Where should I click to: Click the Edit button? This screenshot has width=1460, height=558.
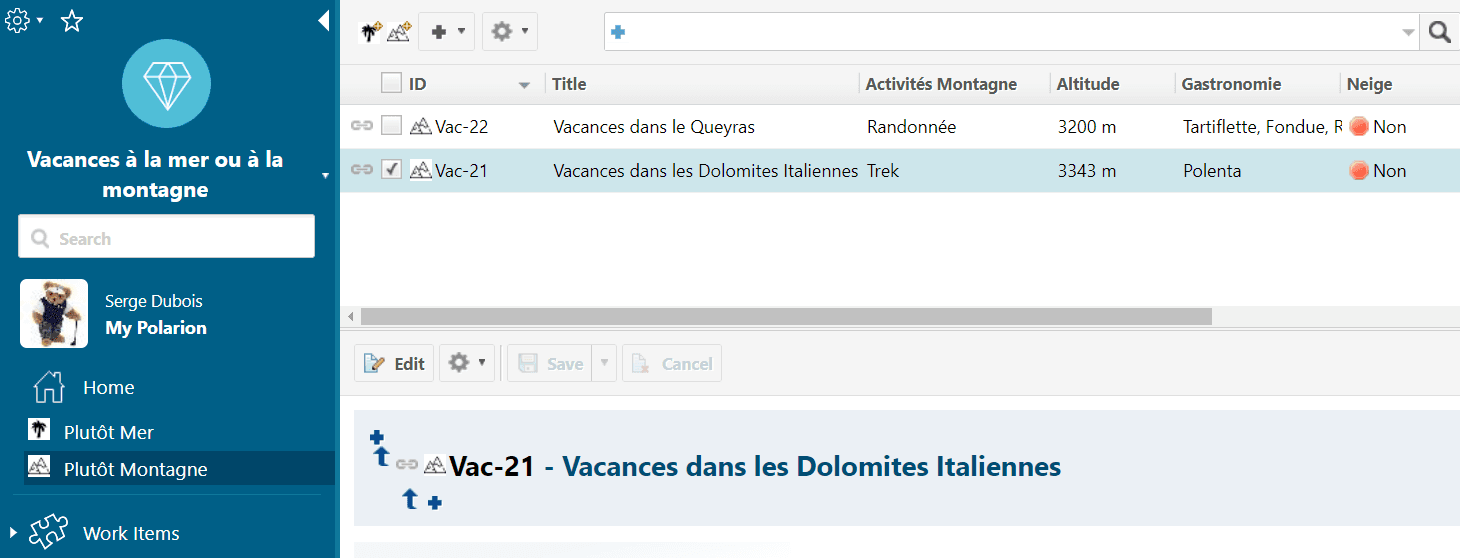point(394,364)
